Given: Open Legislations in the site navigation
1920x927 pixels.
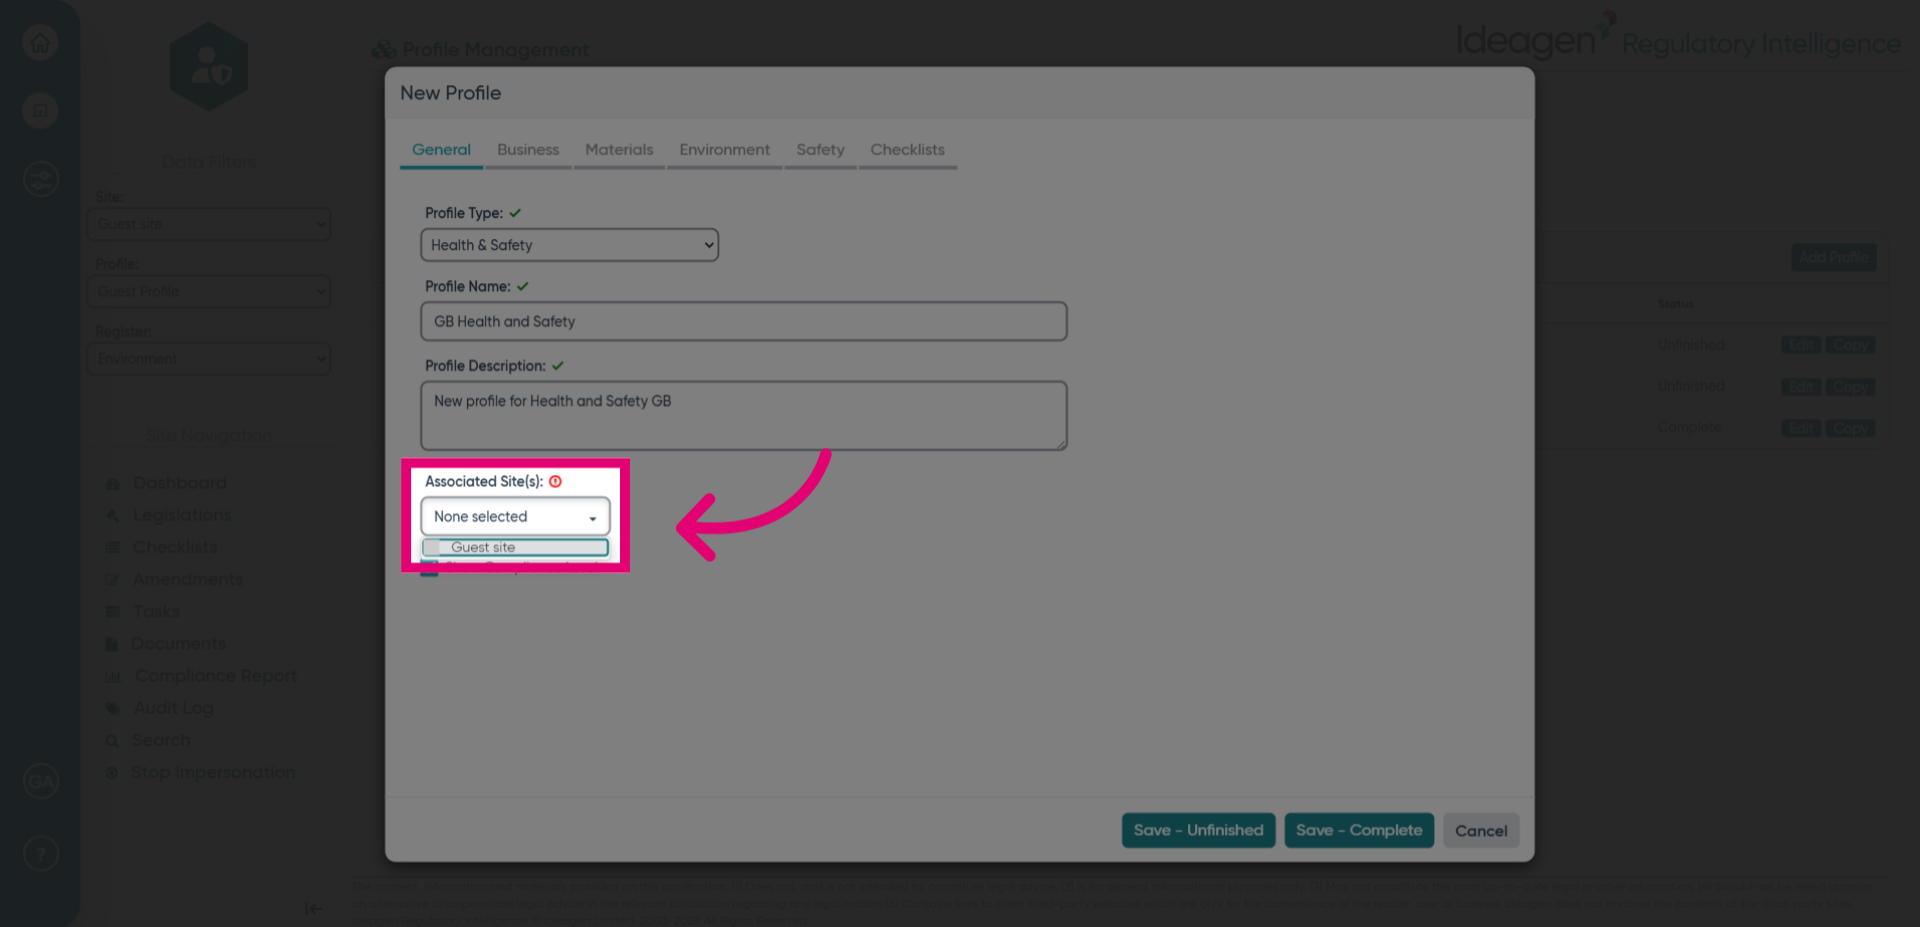Looking at the screenshot, I should (182, 515).
